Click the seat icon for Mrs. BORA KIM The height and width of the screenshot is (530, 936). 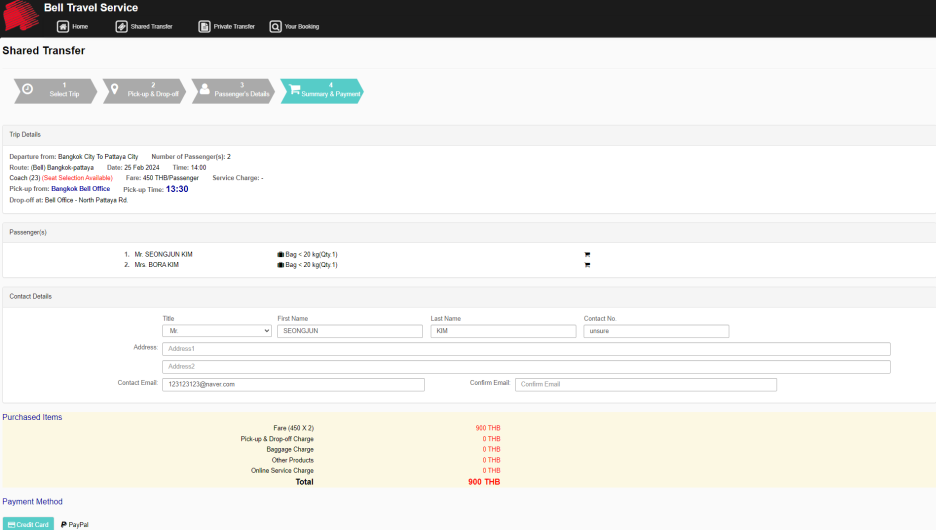[x=587, y=265]
